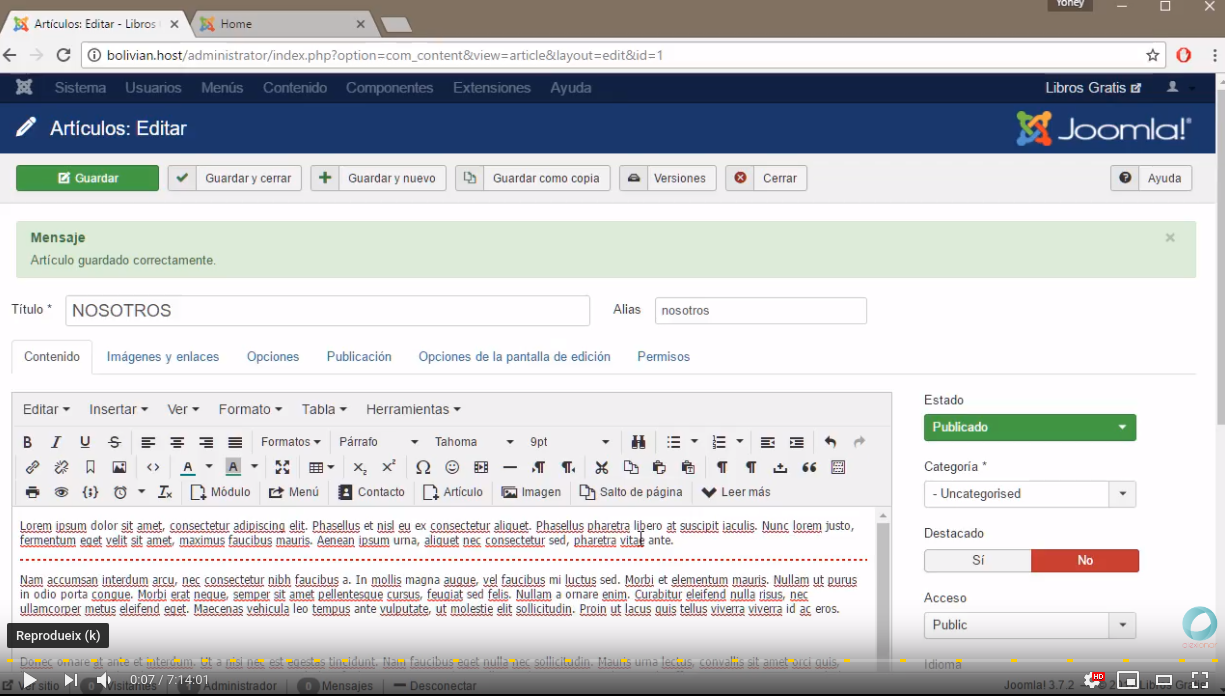Insert an anchor bookmark
1225x696 pixels.
pos(90,467)
